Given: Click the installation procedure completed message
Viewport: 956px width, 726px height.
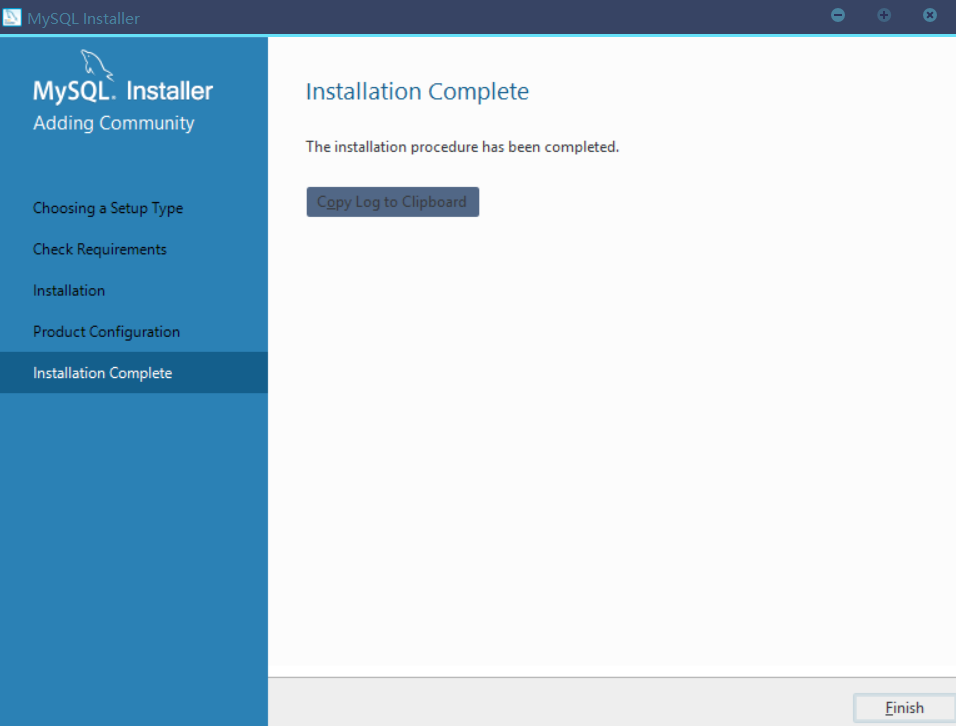Looking at the screenshot, I should [462, 147].
